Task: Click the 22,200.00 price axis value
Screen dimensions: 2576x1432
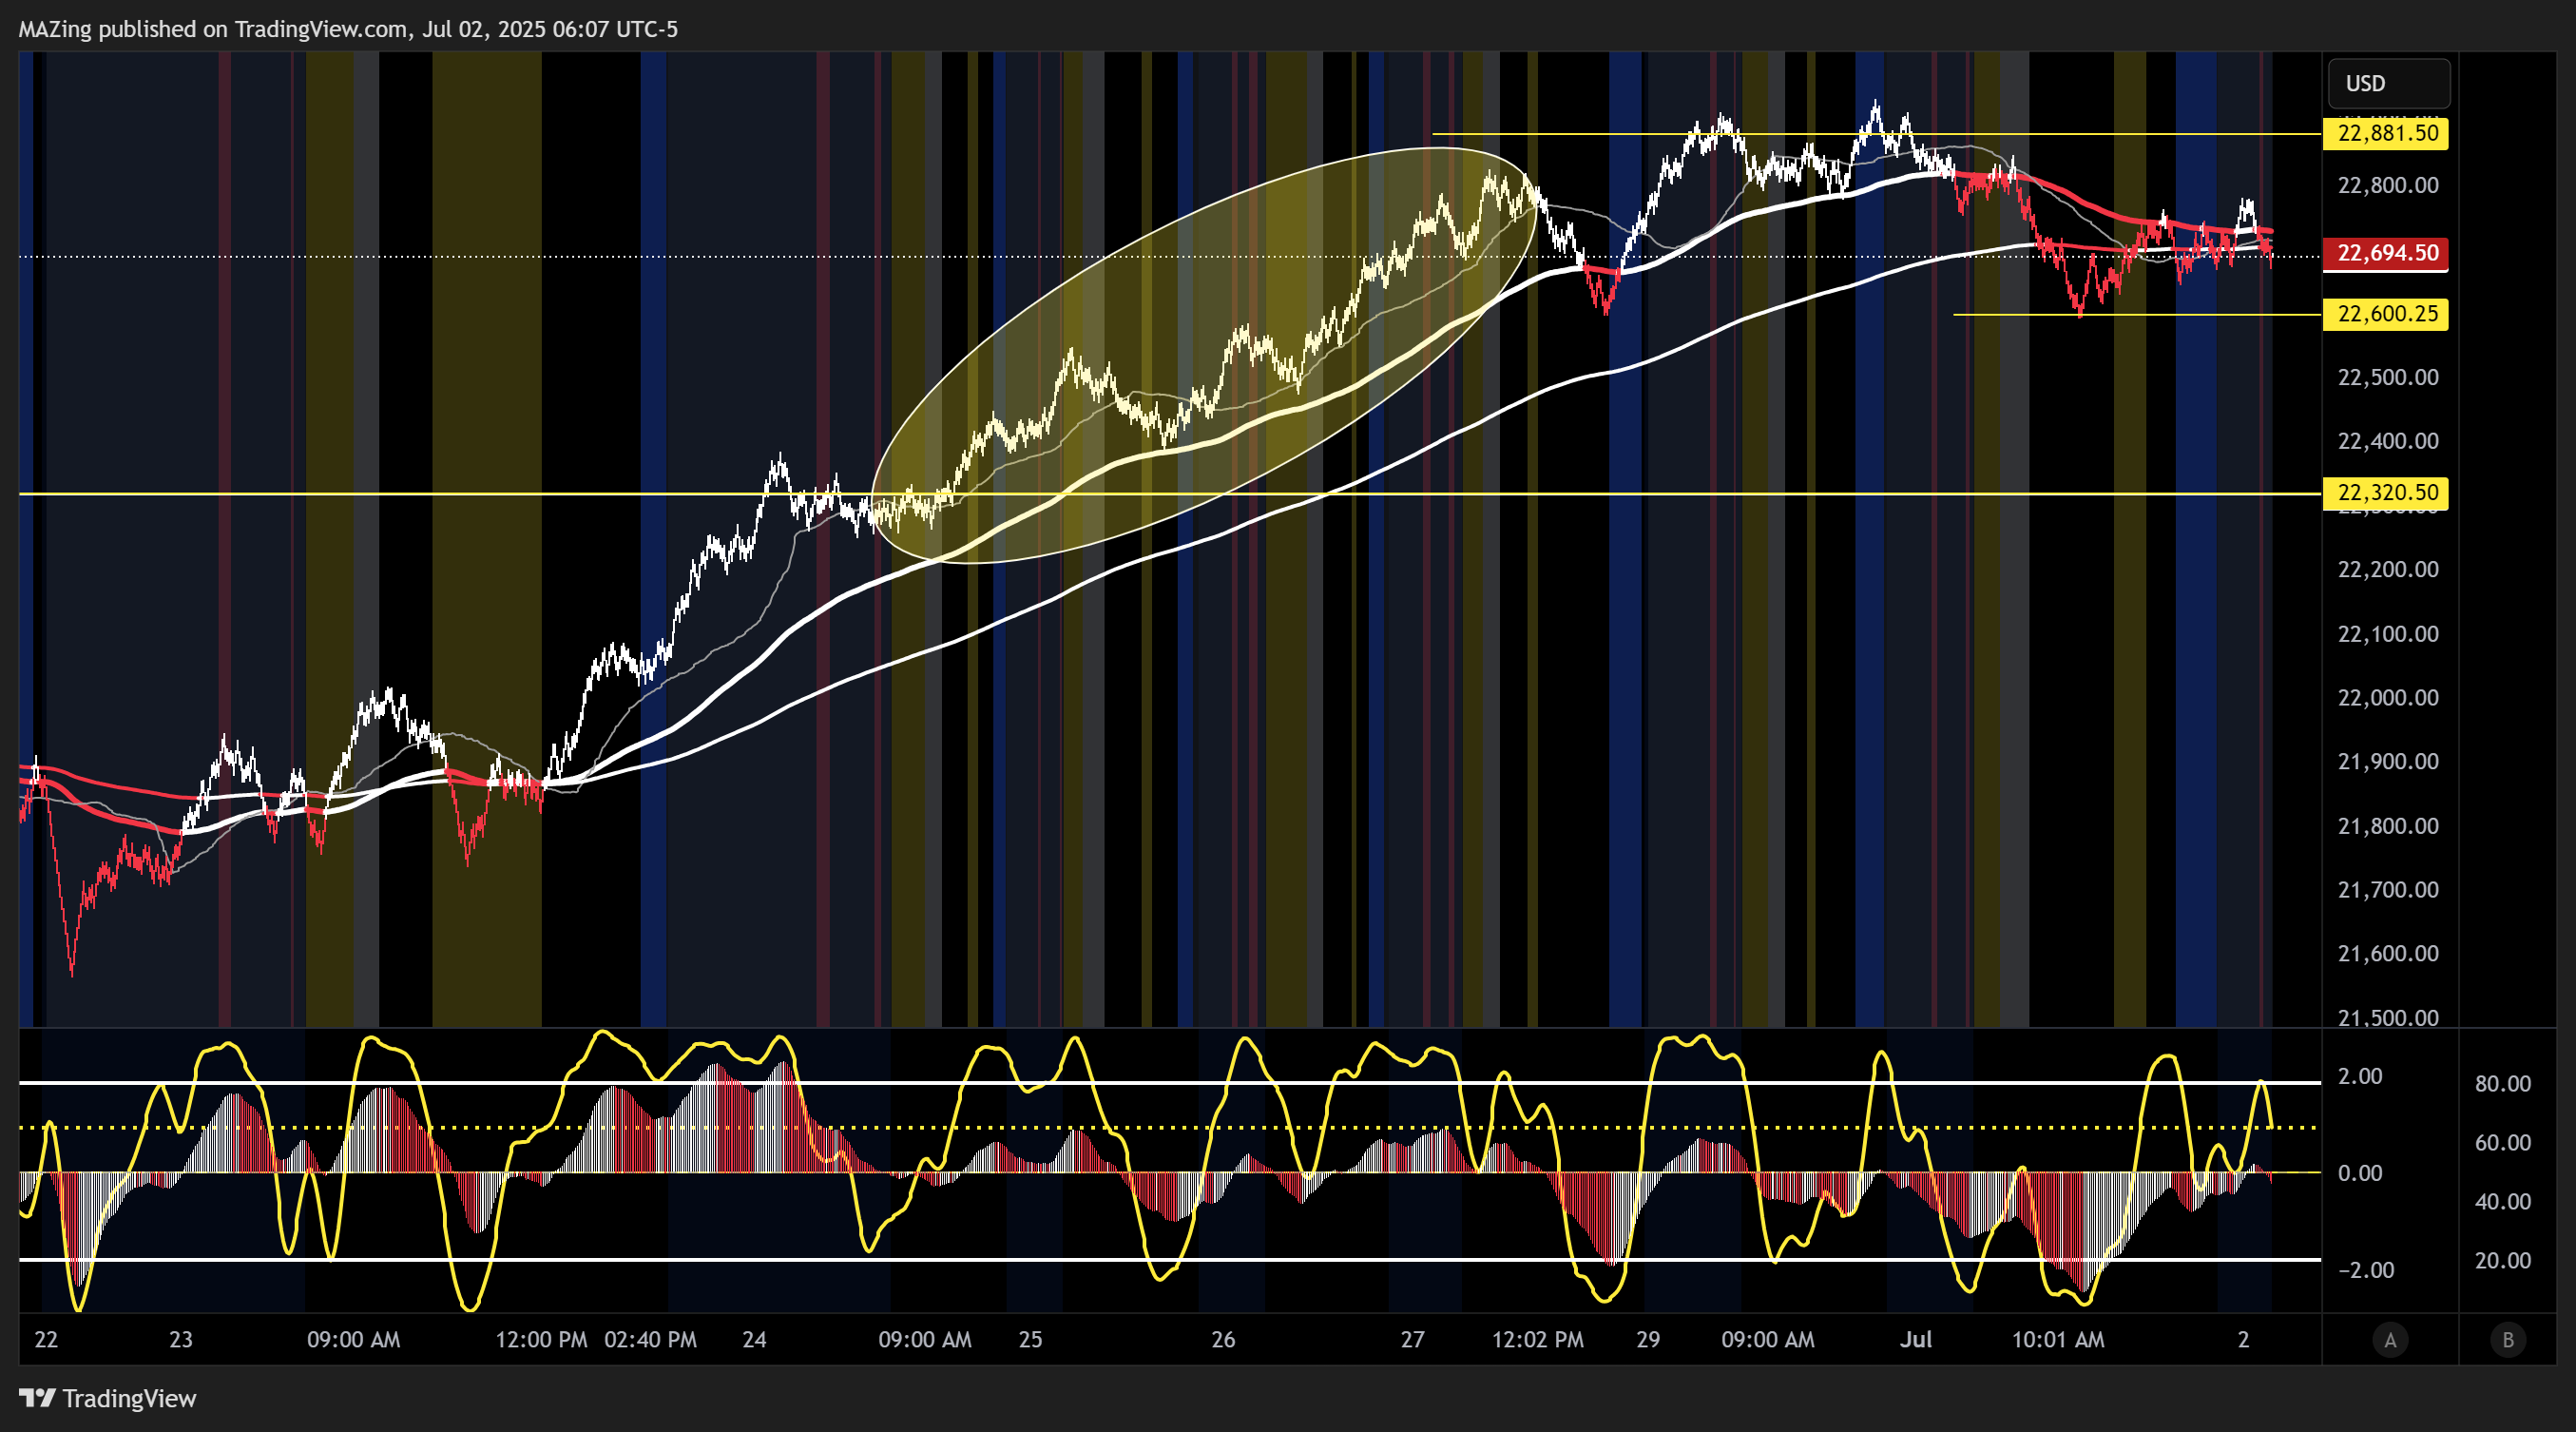Action: 2387,569
